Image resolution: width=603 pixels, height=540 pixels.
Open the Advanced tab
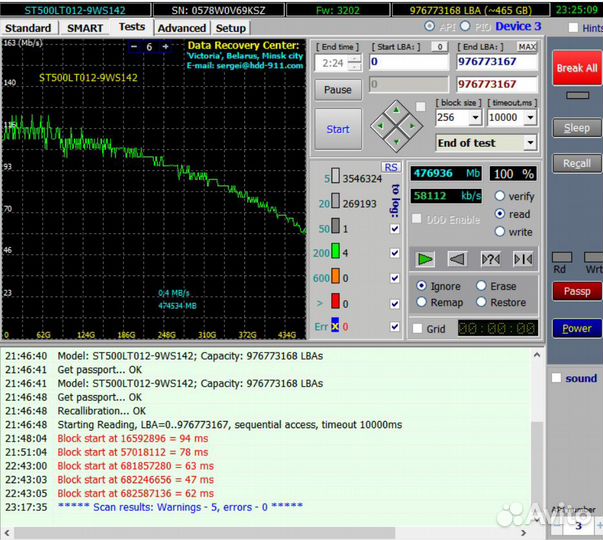pyautogui.click(x=182, y=28)
